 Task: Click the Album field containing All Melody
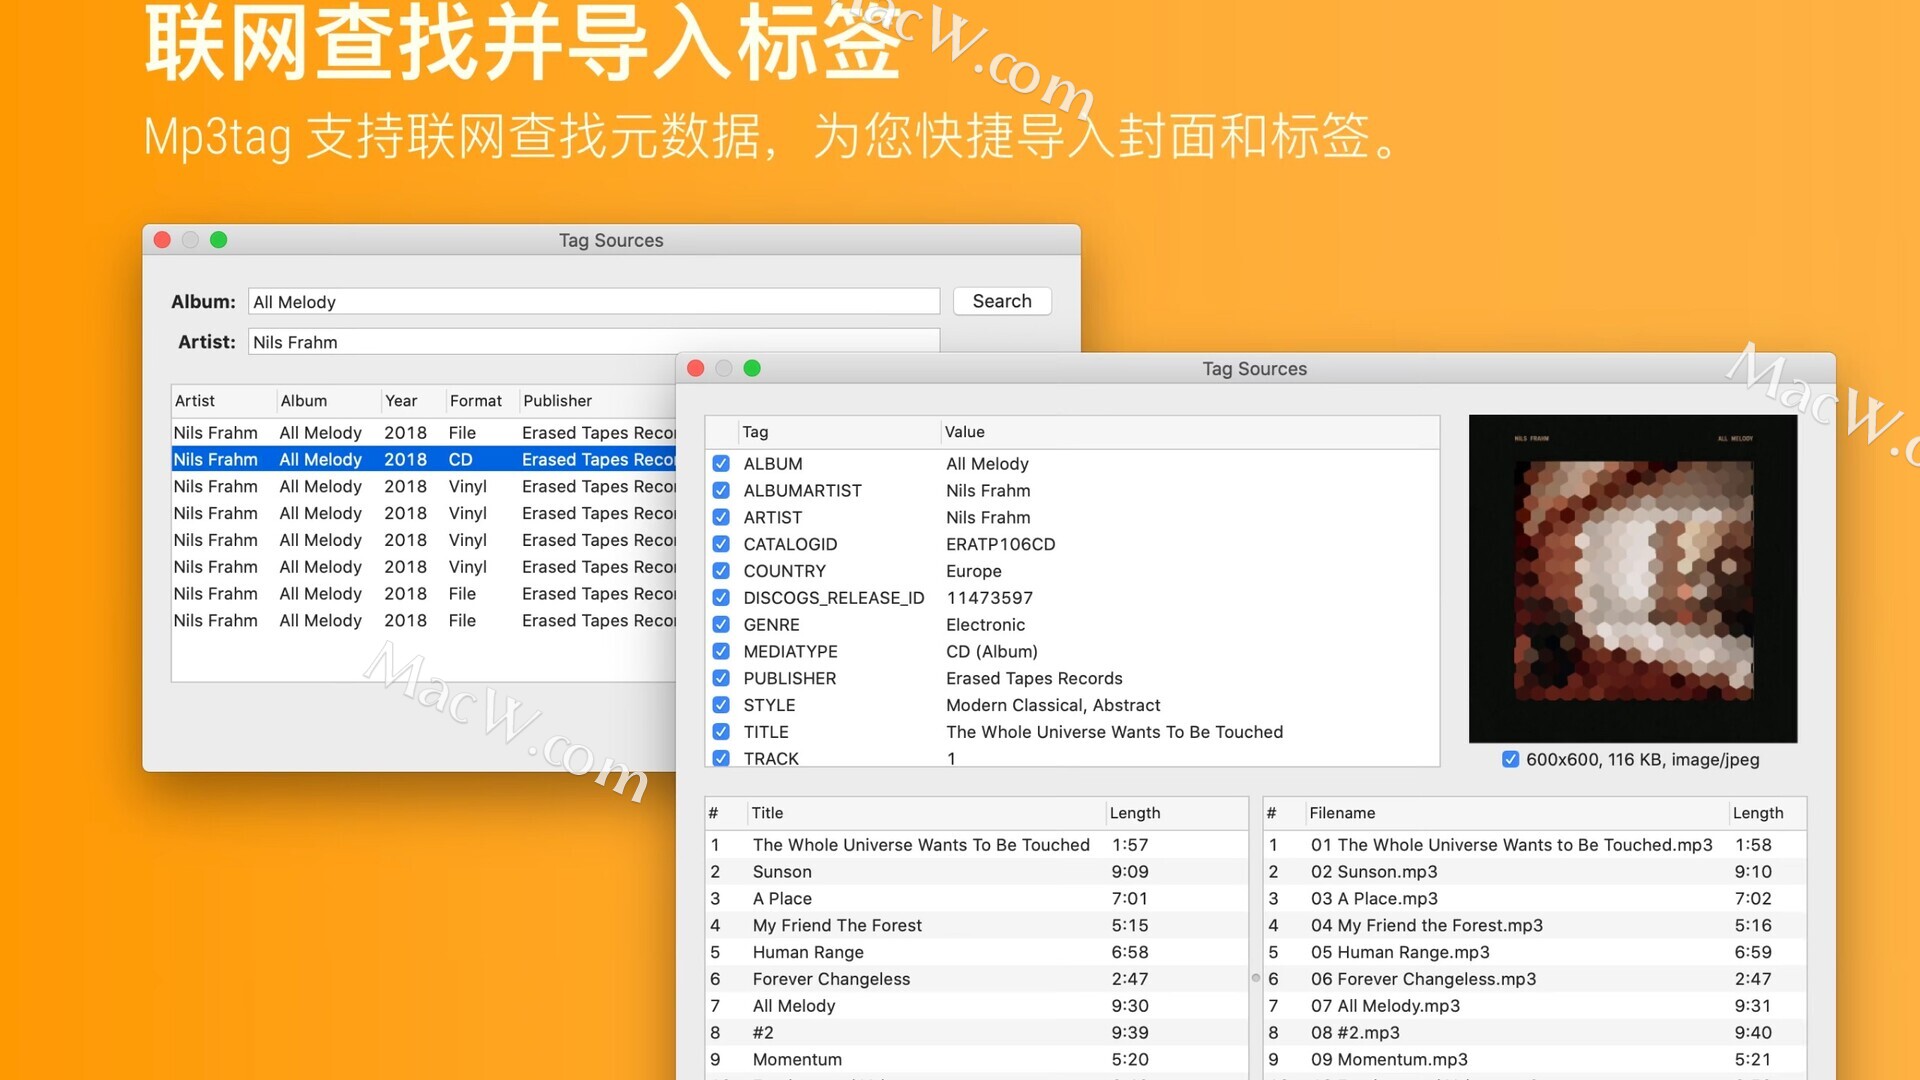[594, 302]
